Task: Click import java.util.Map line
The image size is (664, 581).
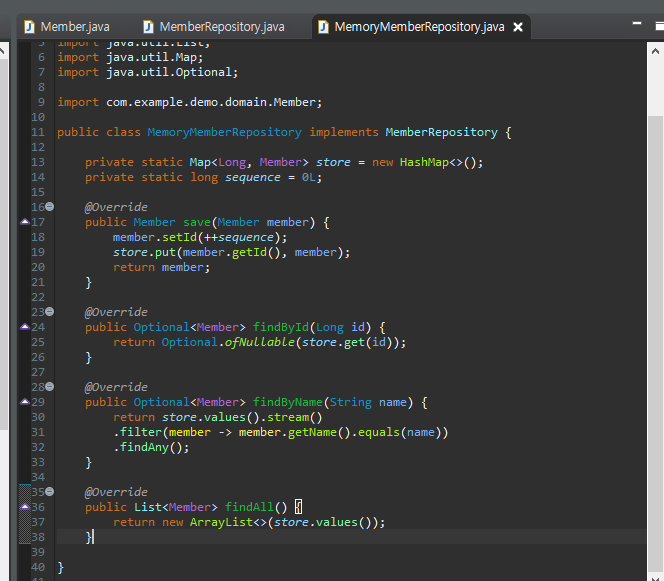Action: coord(130,58)
